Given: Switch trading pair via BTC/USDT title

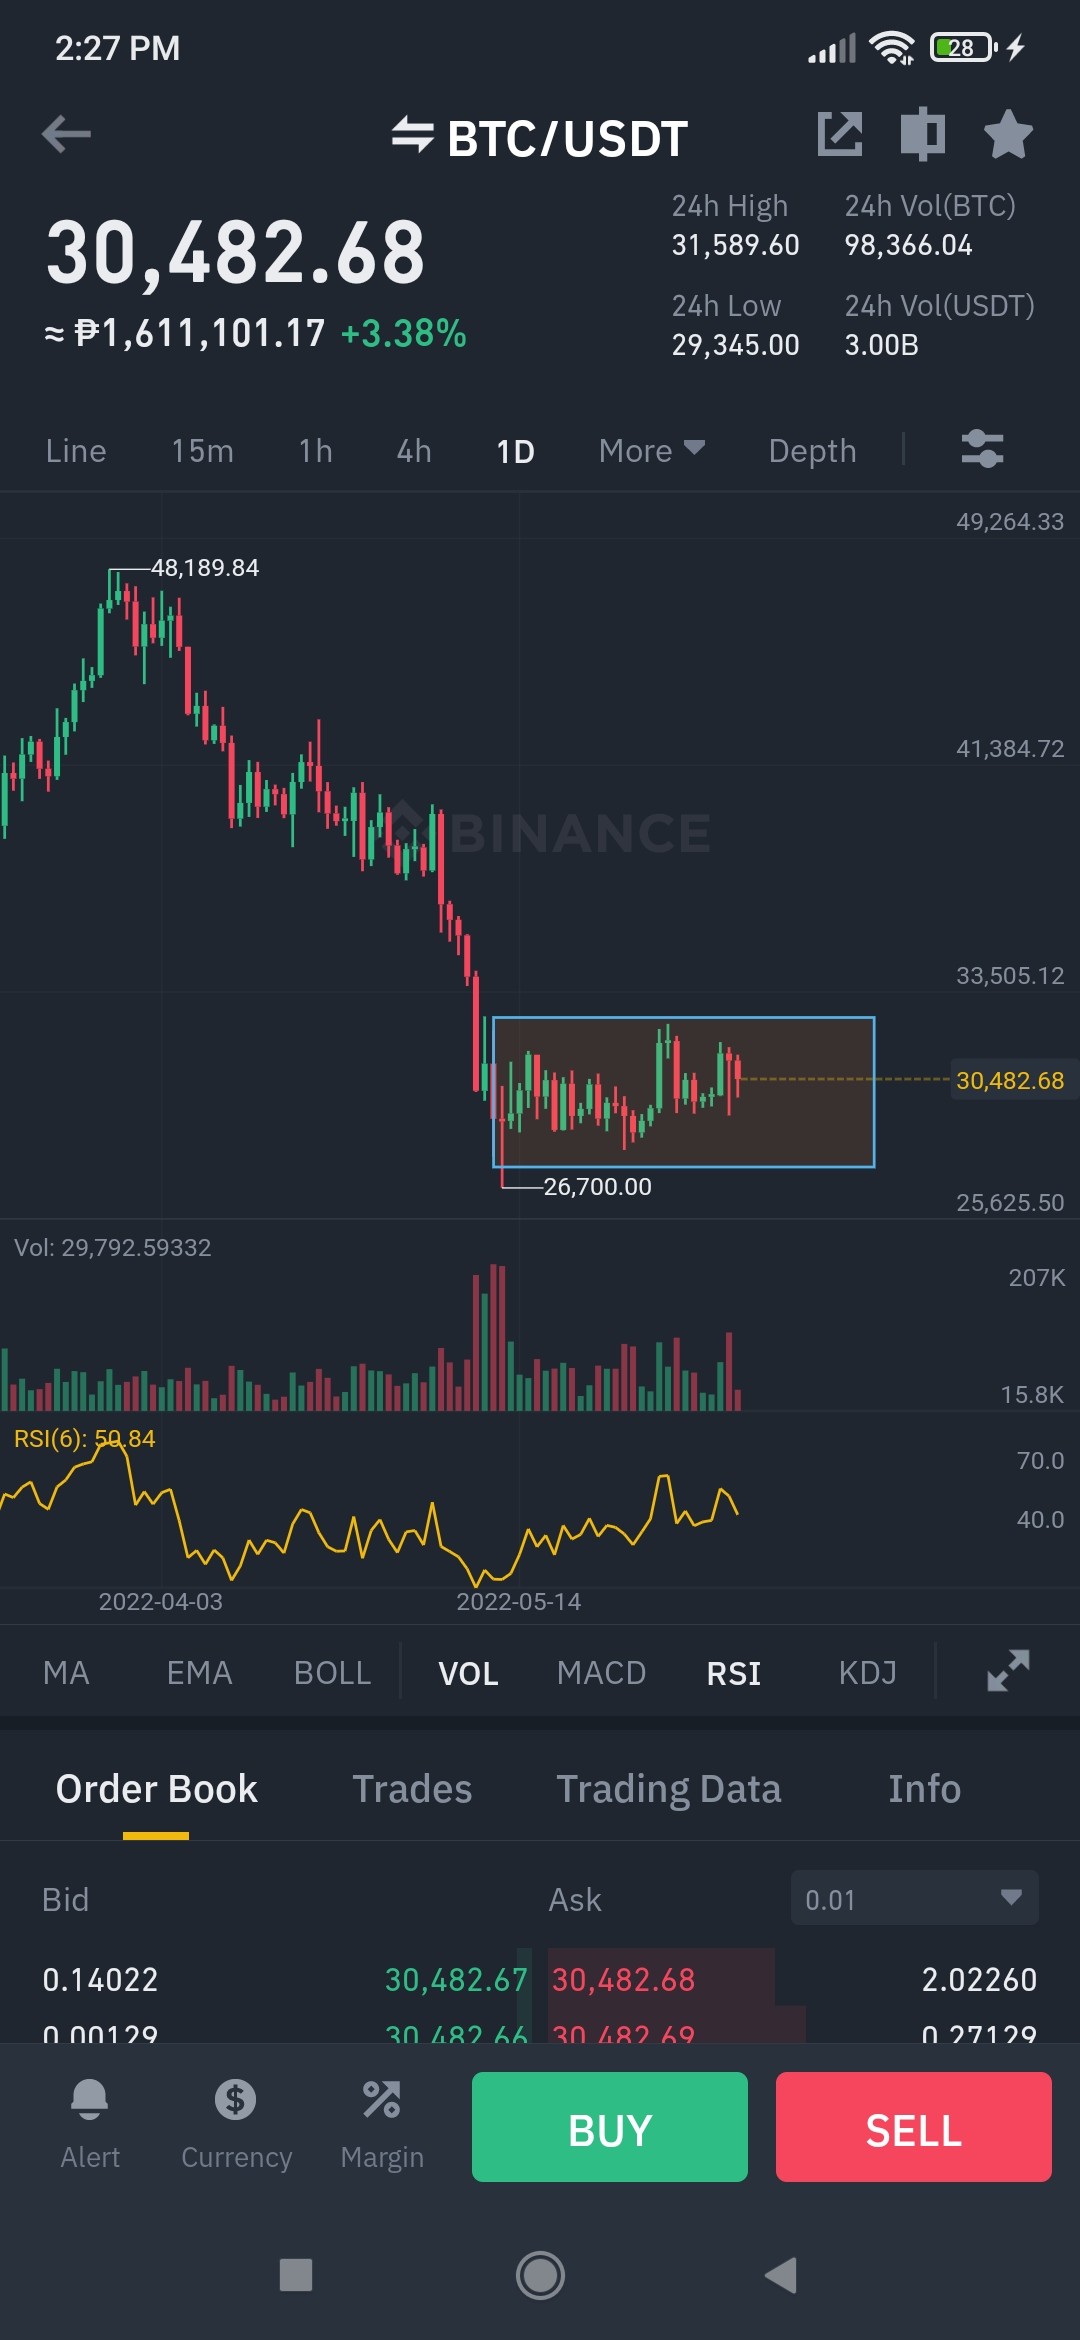Looking at the screenshot, I should click(x=540, y=137).
